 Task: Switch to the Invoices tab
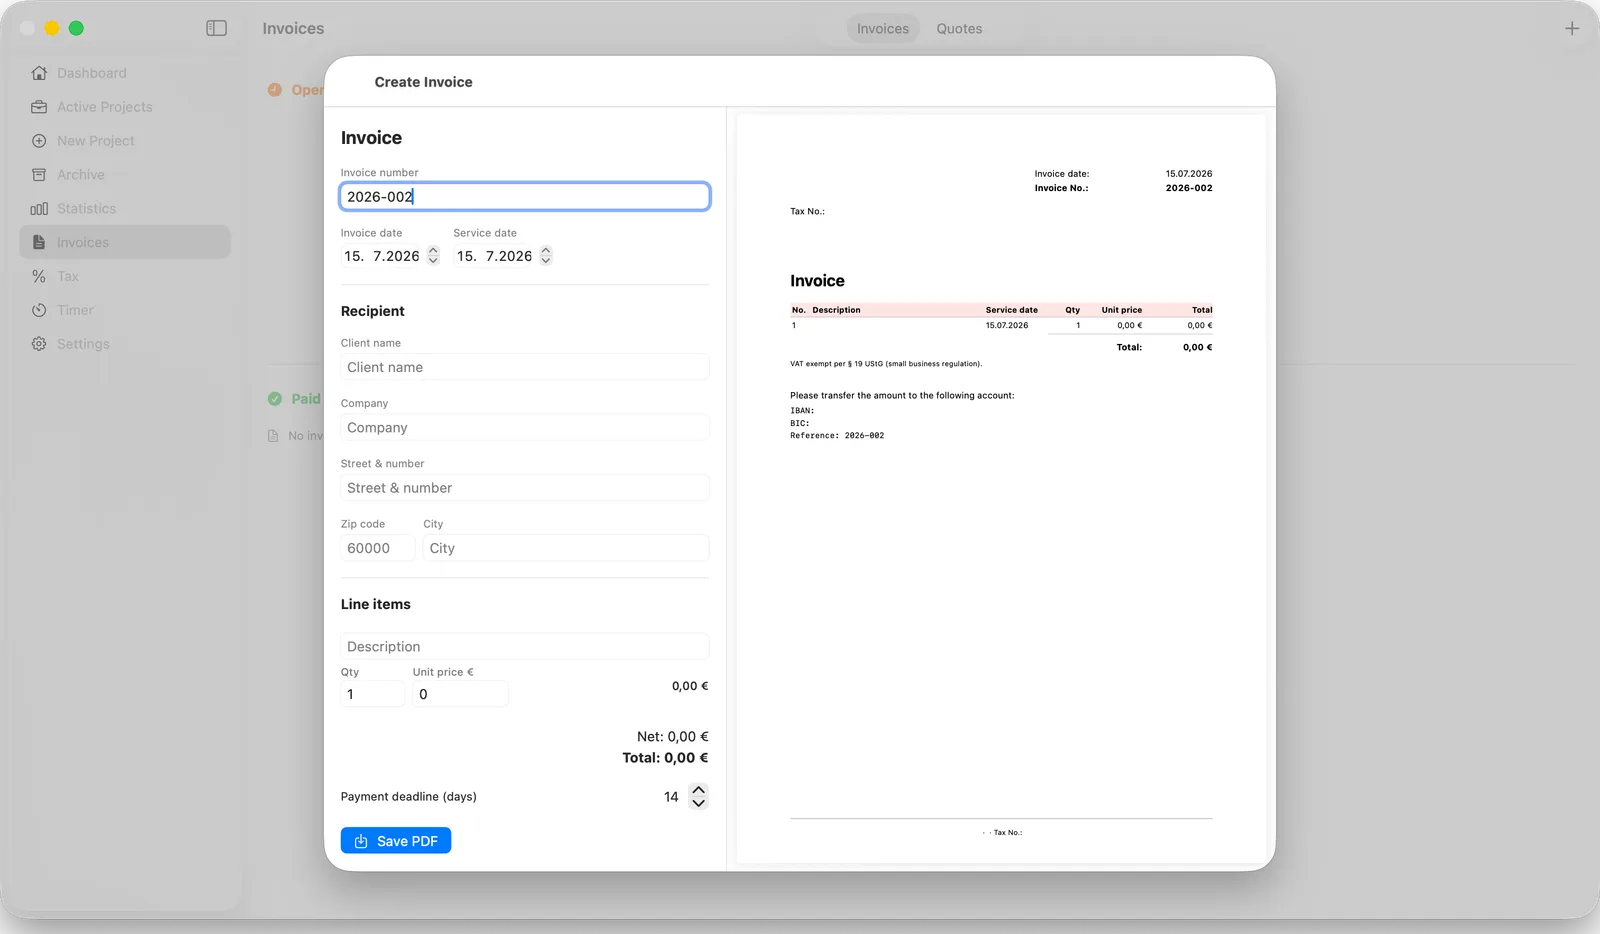click(883, 29)
